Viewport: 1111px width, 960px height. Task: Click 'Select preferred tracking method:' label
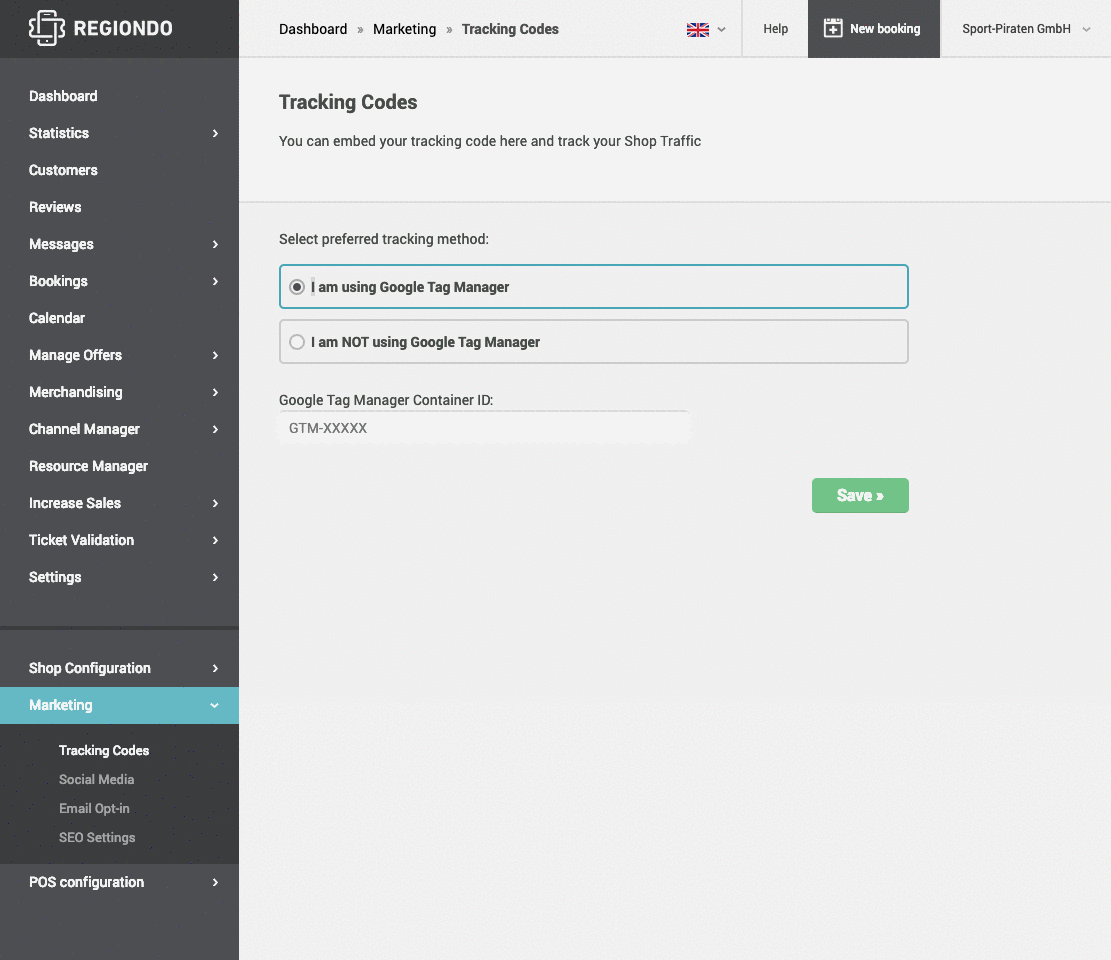click(x=384, y=239)
